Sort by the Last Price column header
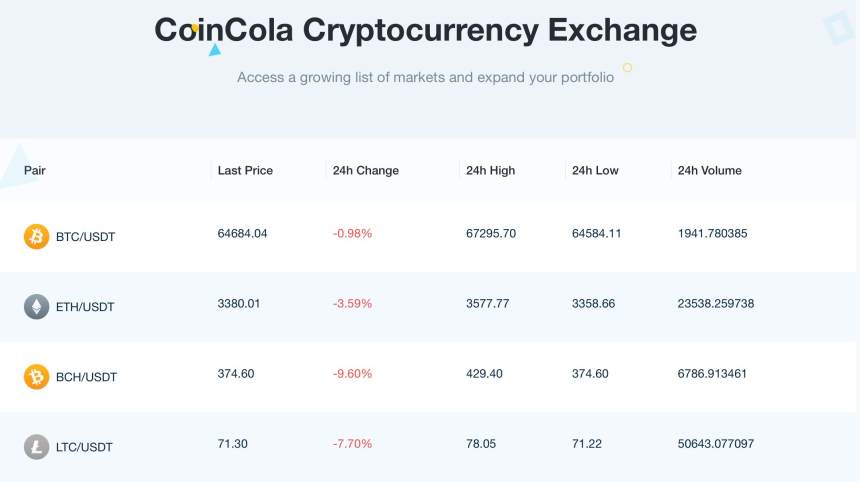 [245, 171]
